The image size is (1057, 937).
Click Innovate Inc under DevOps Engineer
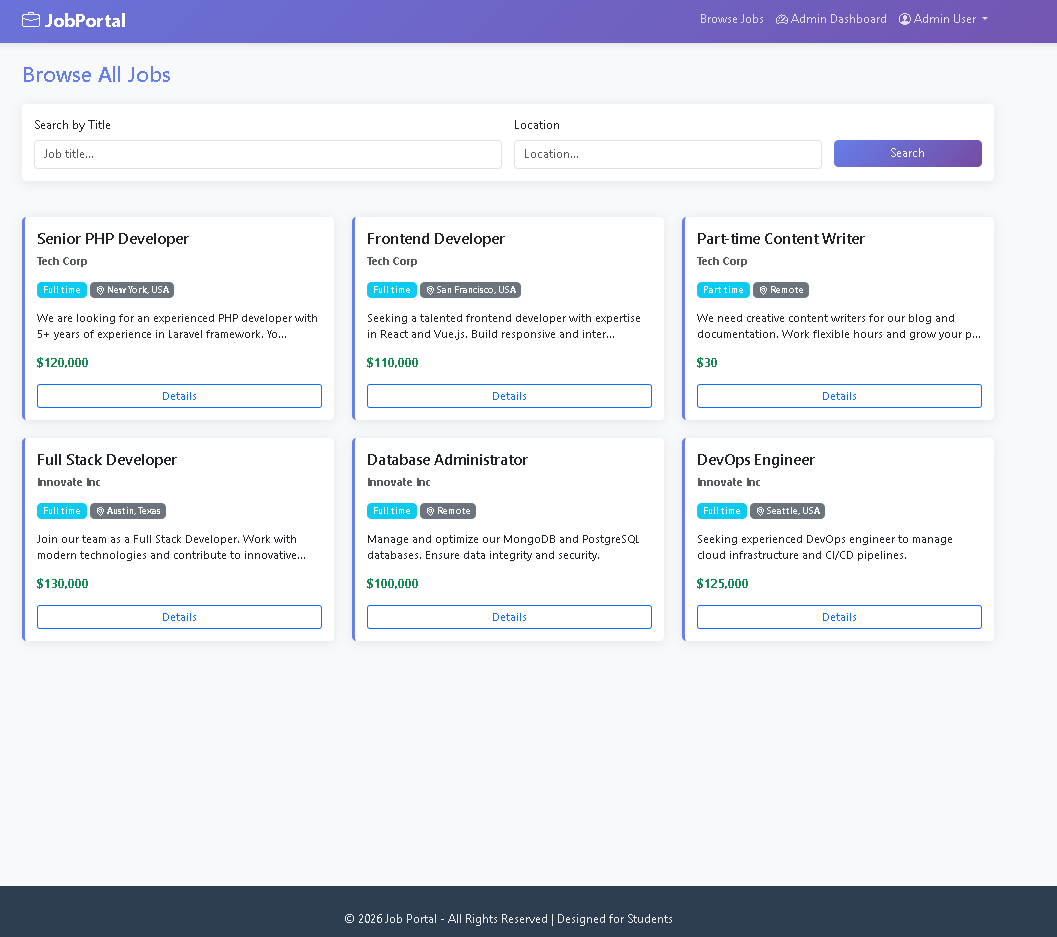point(729,483)
